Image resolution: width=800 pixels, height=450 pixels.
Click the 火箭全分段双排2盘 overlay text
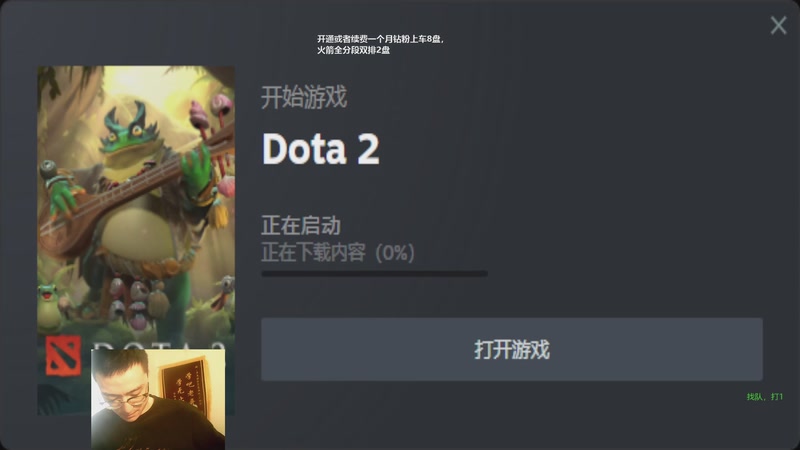[x=354, y=50]
